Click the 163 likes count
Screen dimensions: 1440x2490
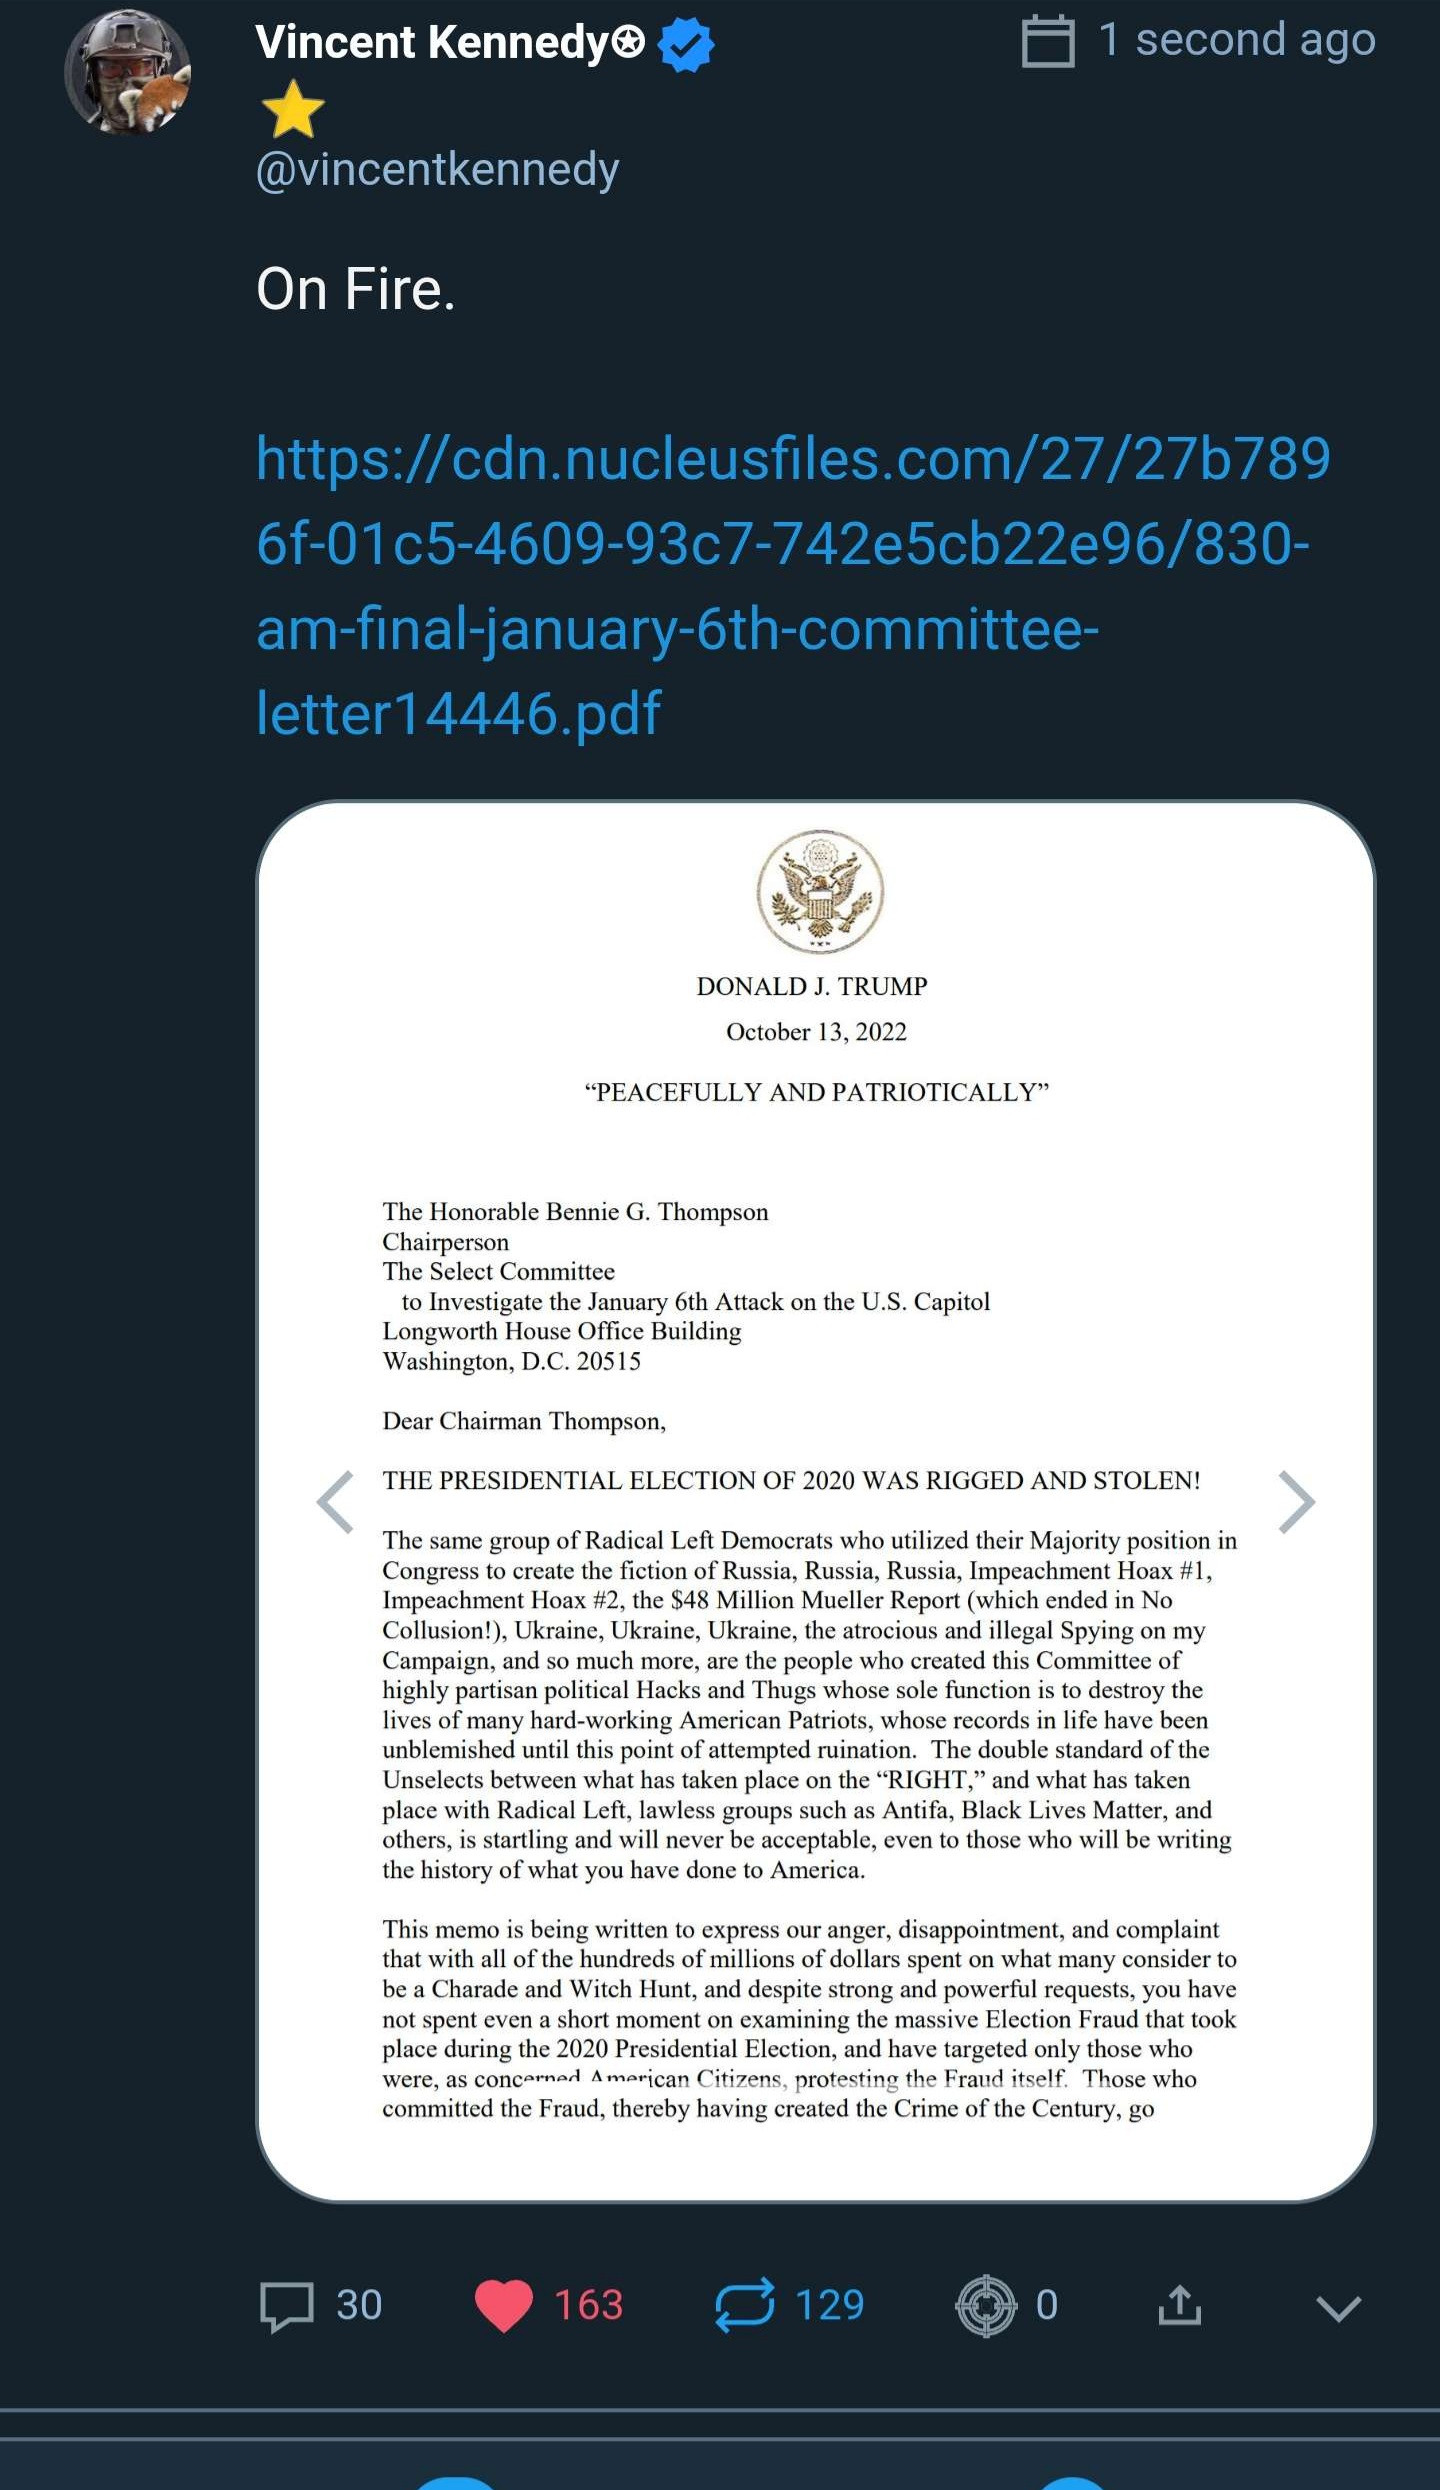click(589, 2306)
